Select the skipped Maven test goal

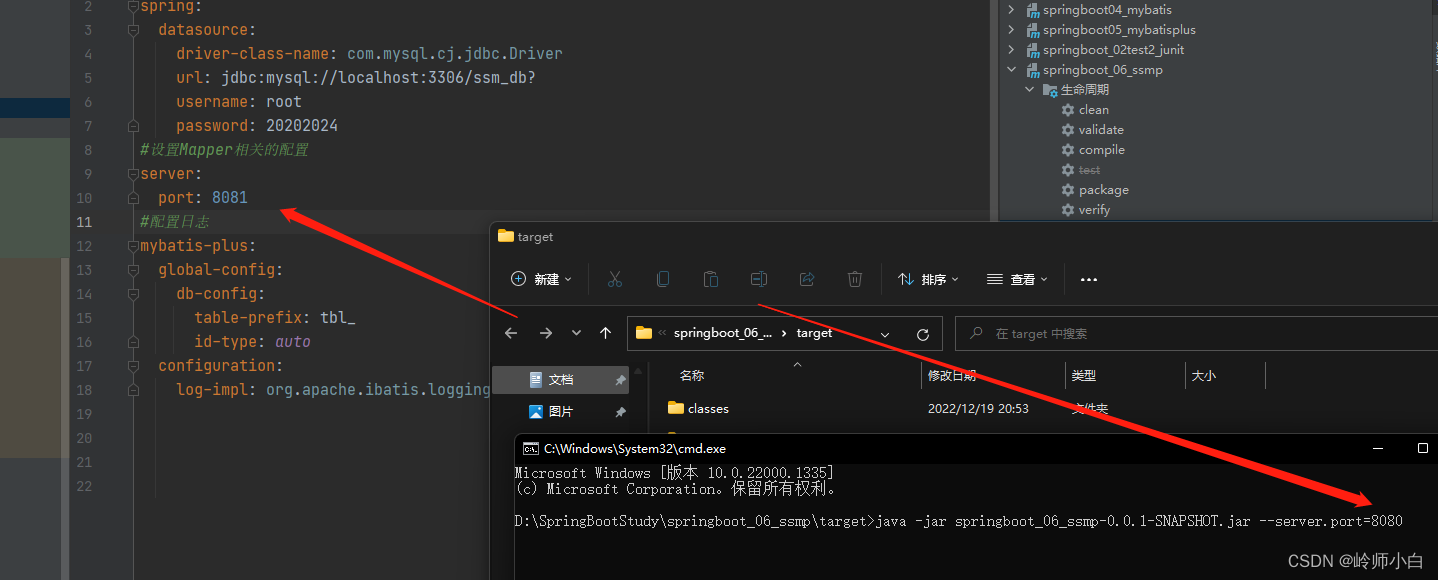1088,169
